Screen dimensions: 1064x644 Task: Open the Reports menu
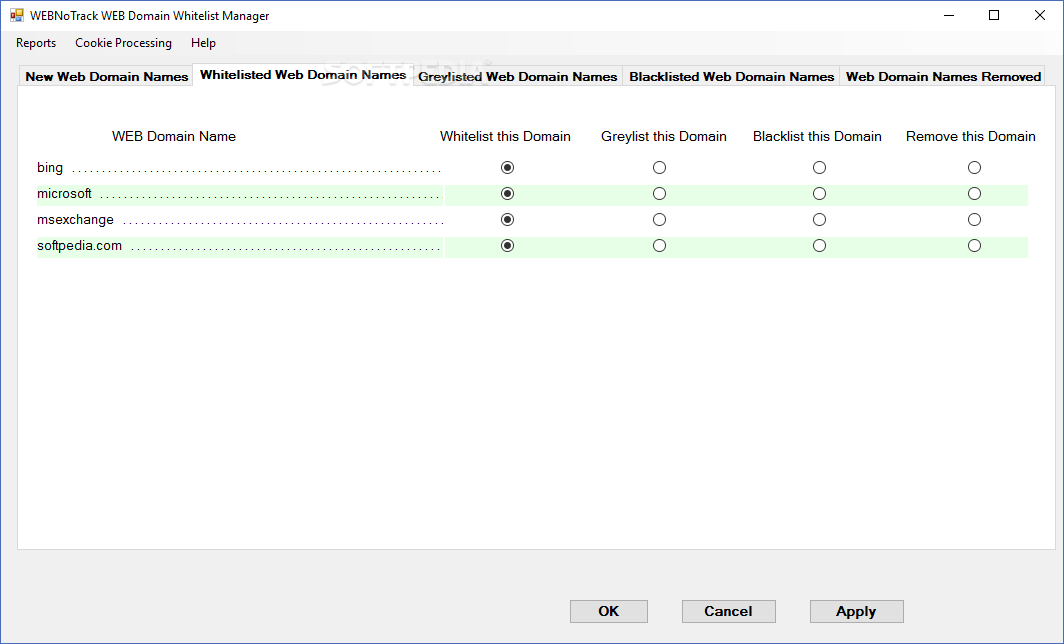coord(36,43)
